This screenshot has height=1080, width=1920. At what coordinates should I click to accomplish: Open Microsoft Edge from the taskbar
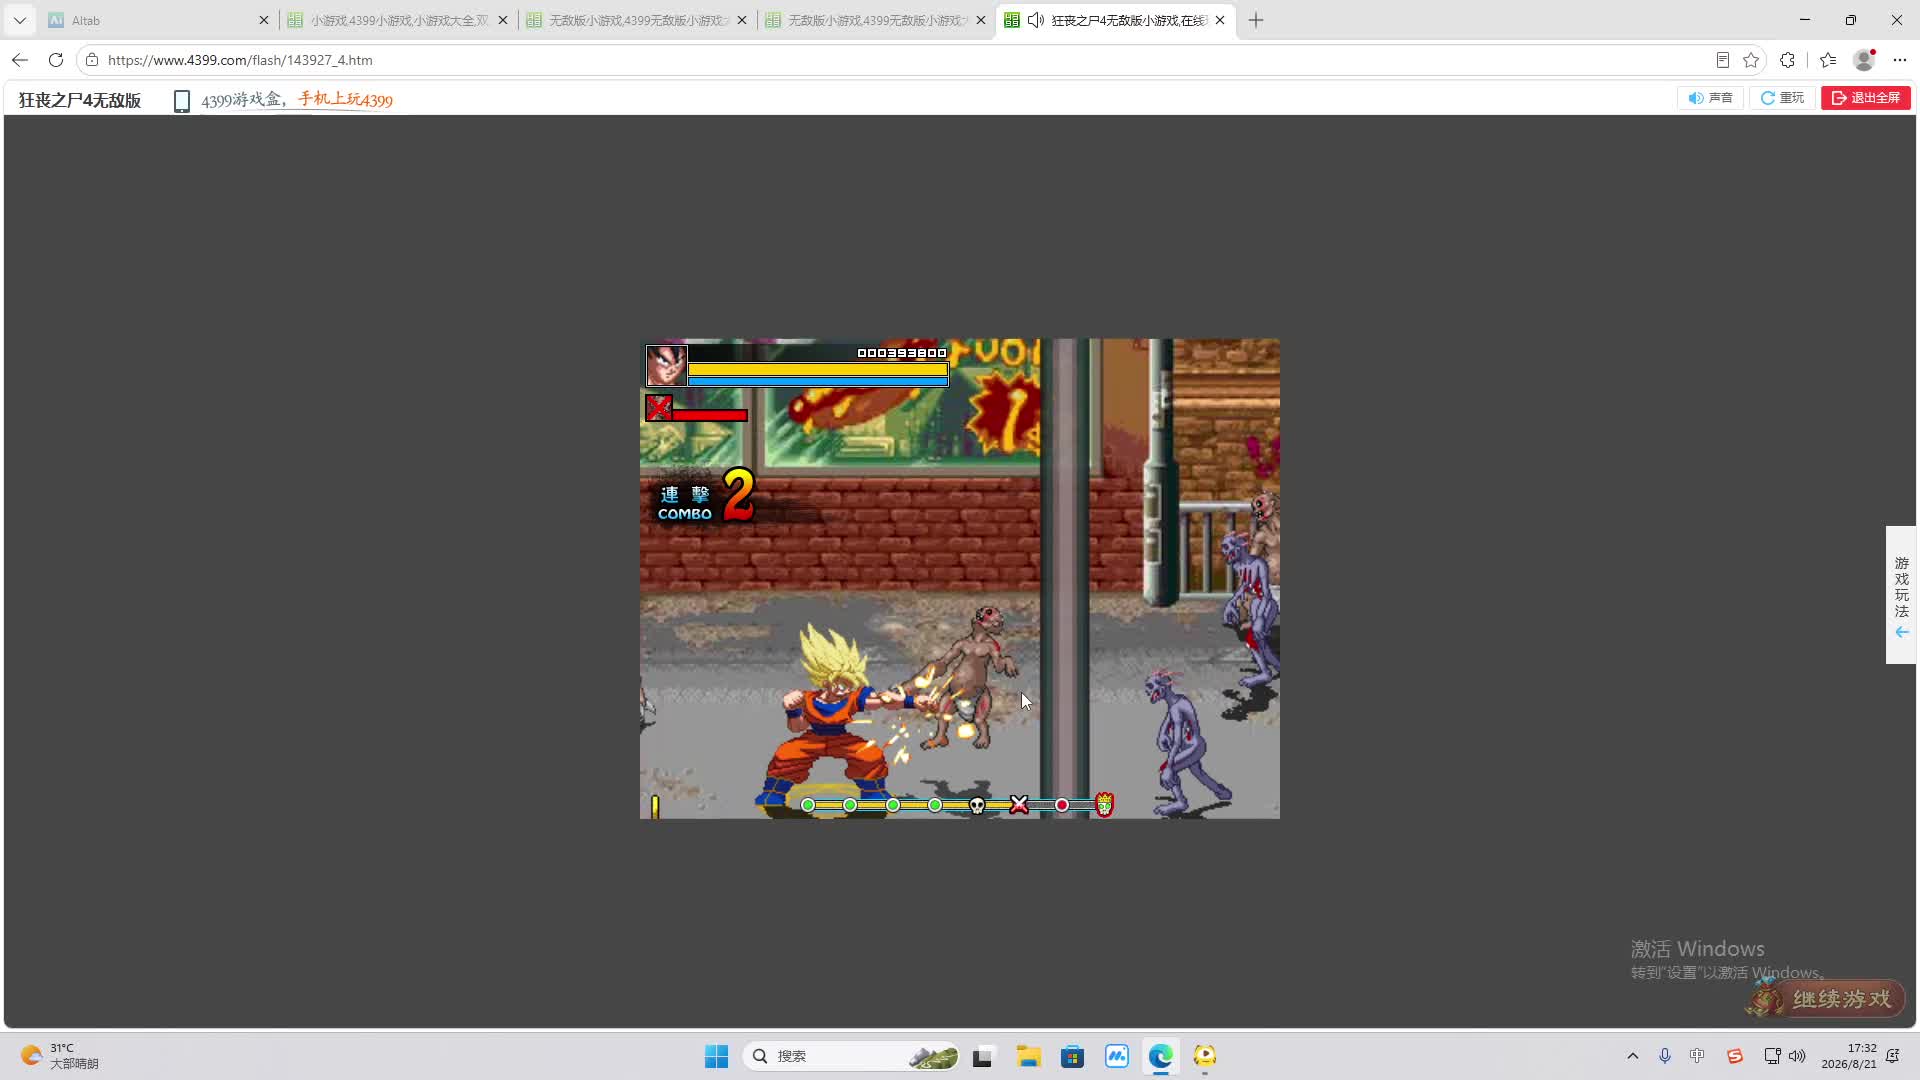tap(1160, 1056)
